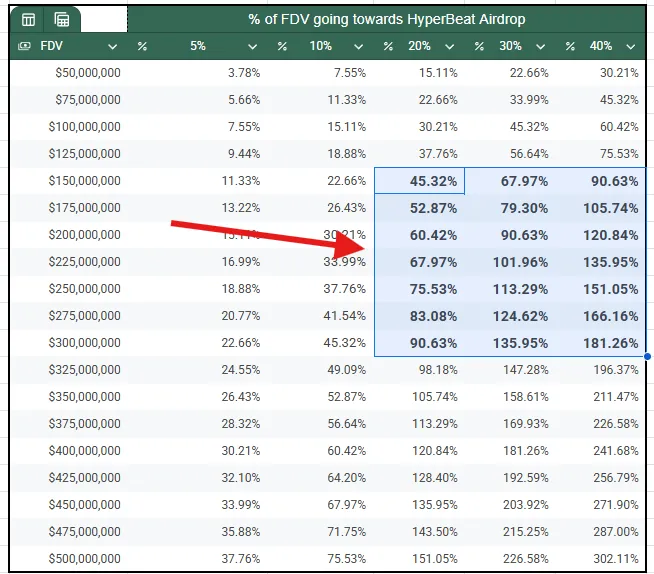This screenshot has width=654, height=574.
Task: Click the table view icon
Action: pyautogui.click(x=28, y=20)
